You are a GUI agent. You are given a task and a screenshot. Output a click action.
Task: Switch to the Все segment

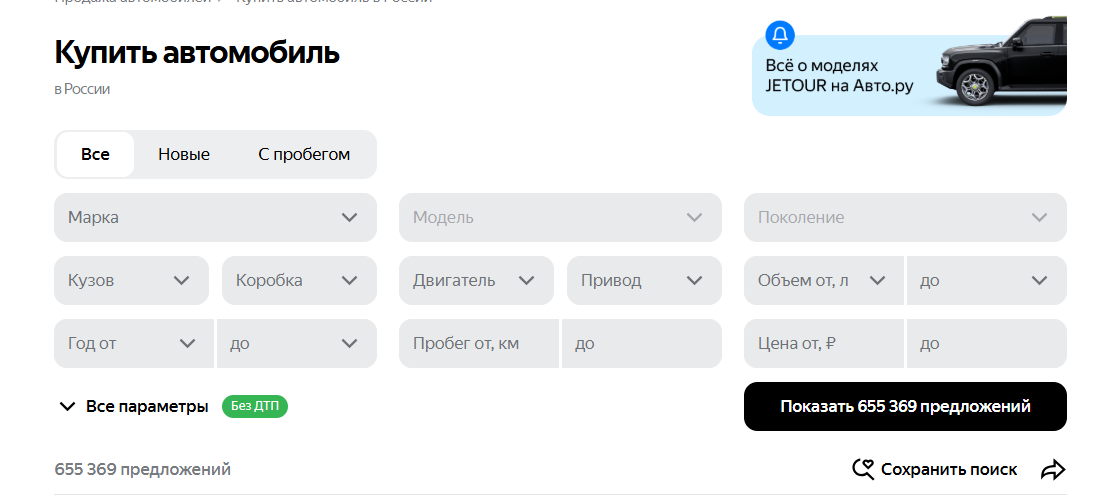(95, 154)
